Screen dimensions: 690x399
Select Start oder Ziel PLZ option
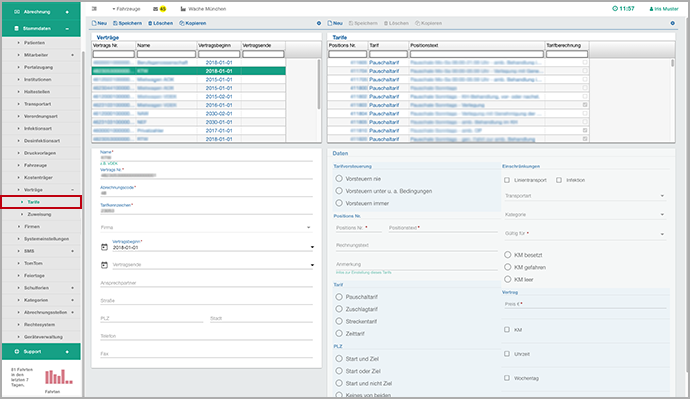[339, 371]
